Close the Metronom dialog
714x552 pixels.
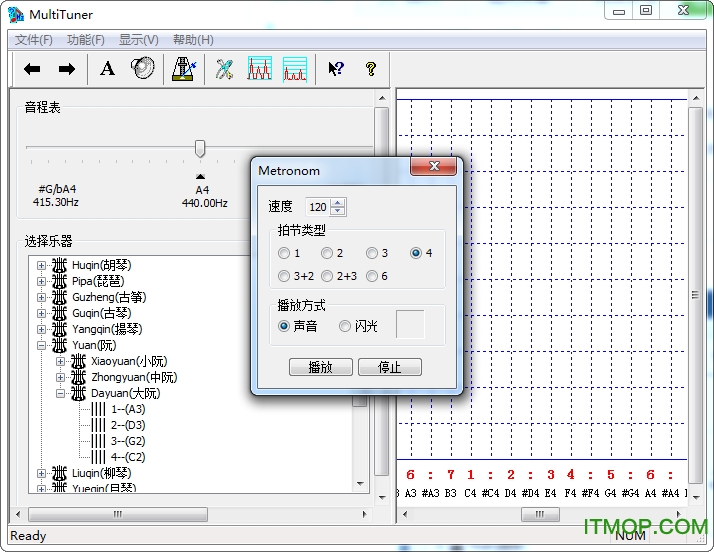point(434,166)
